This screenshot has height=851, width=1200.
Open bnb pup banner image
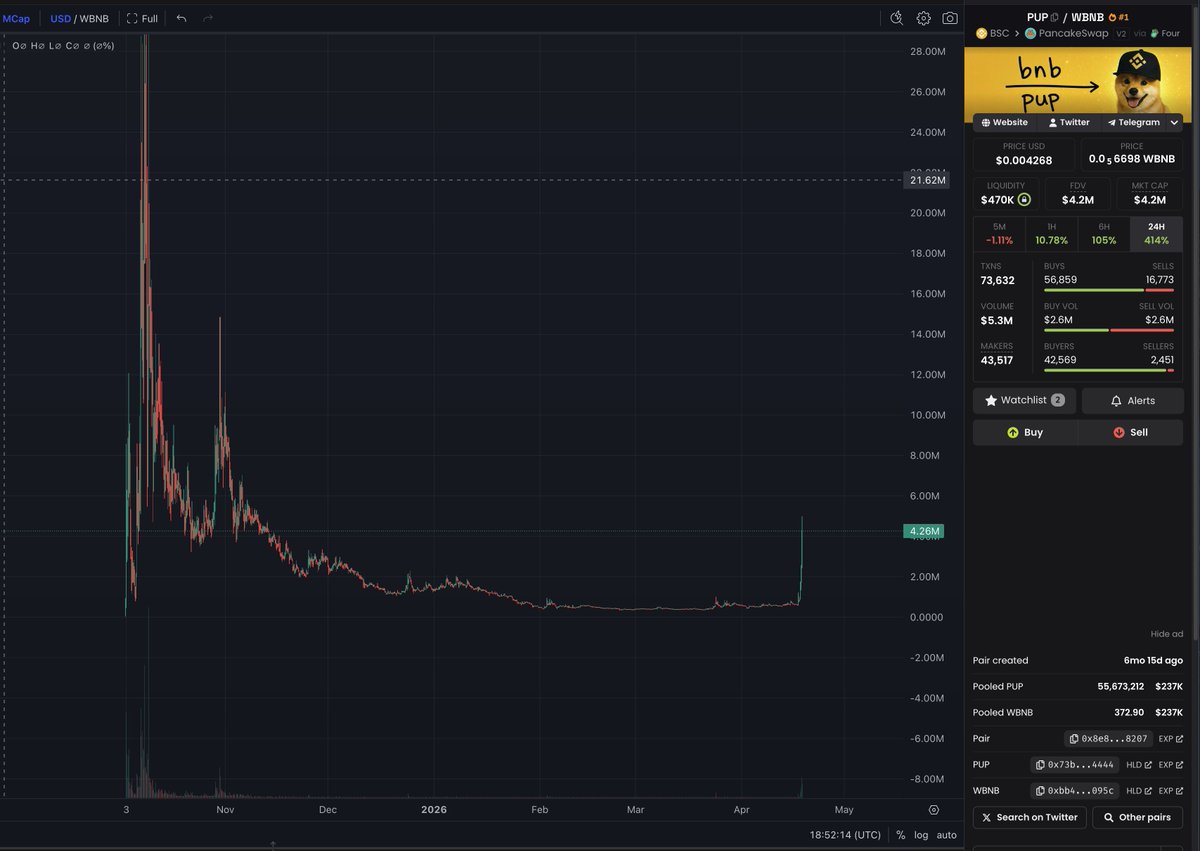[x=1078, y=81]
